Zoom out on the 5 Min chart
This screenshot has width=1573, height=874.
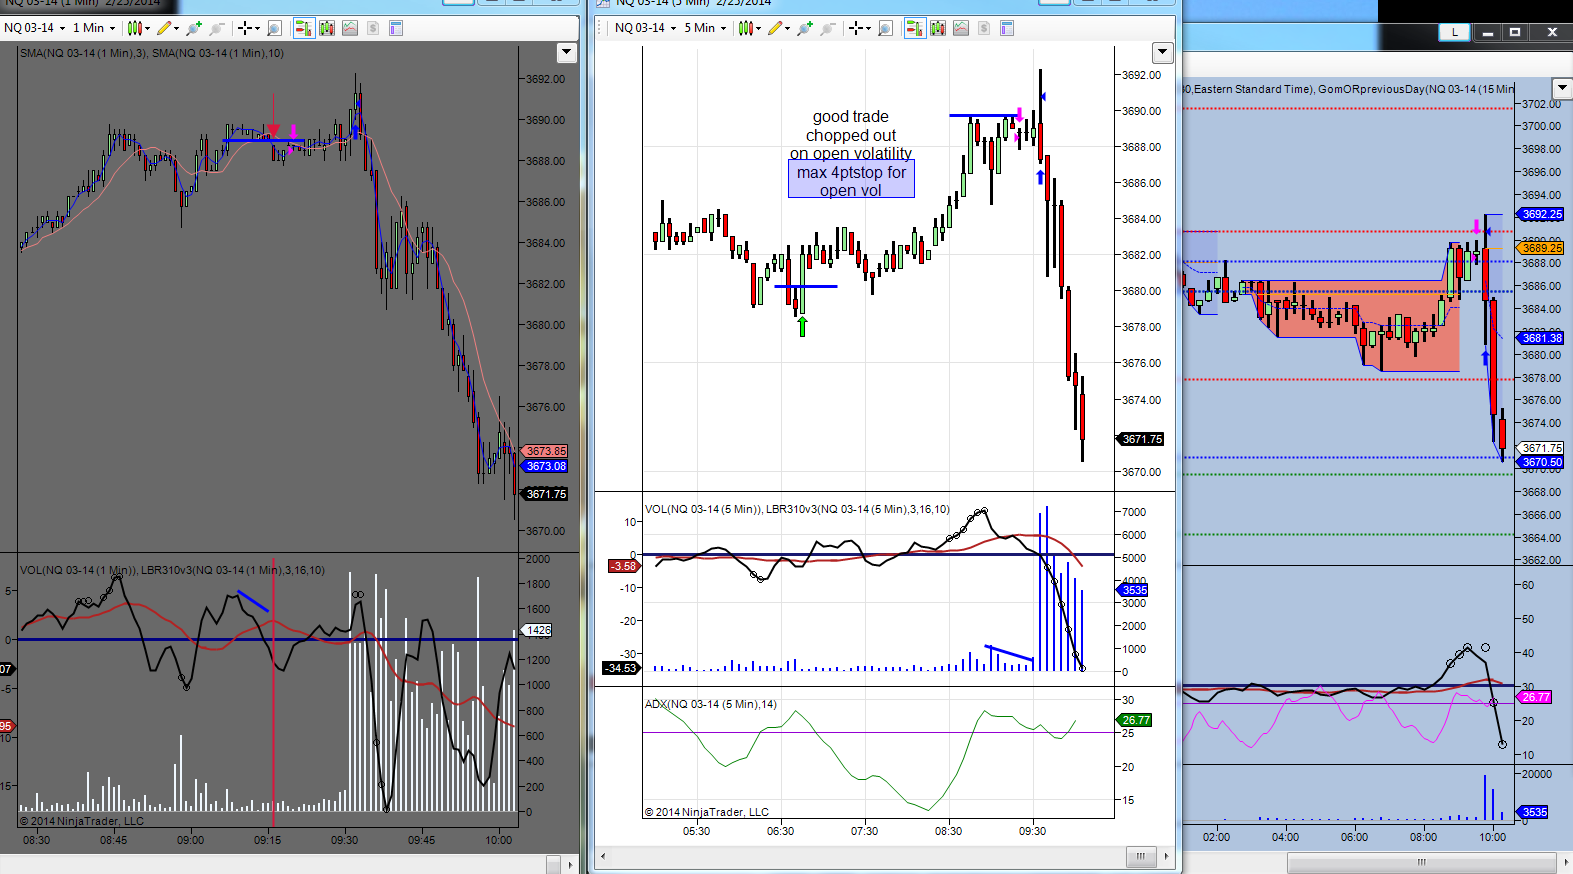click(x=827, y=28)
